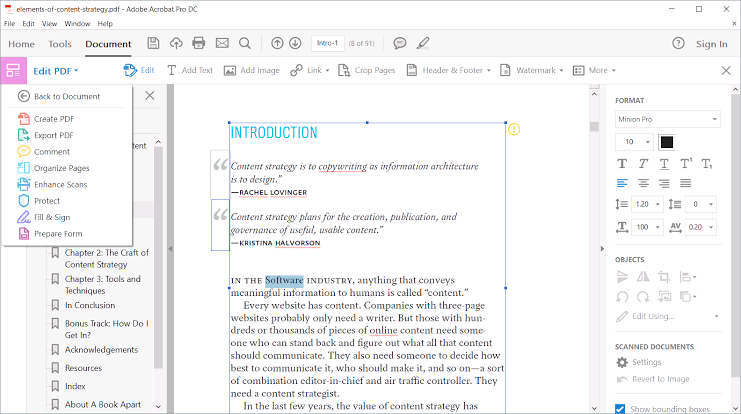Choose Add Image tool
The width and height of the screenshot is (741, 414).
point(252,70)
